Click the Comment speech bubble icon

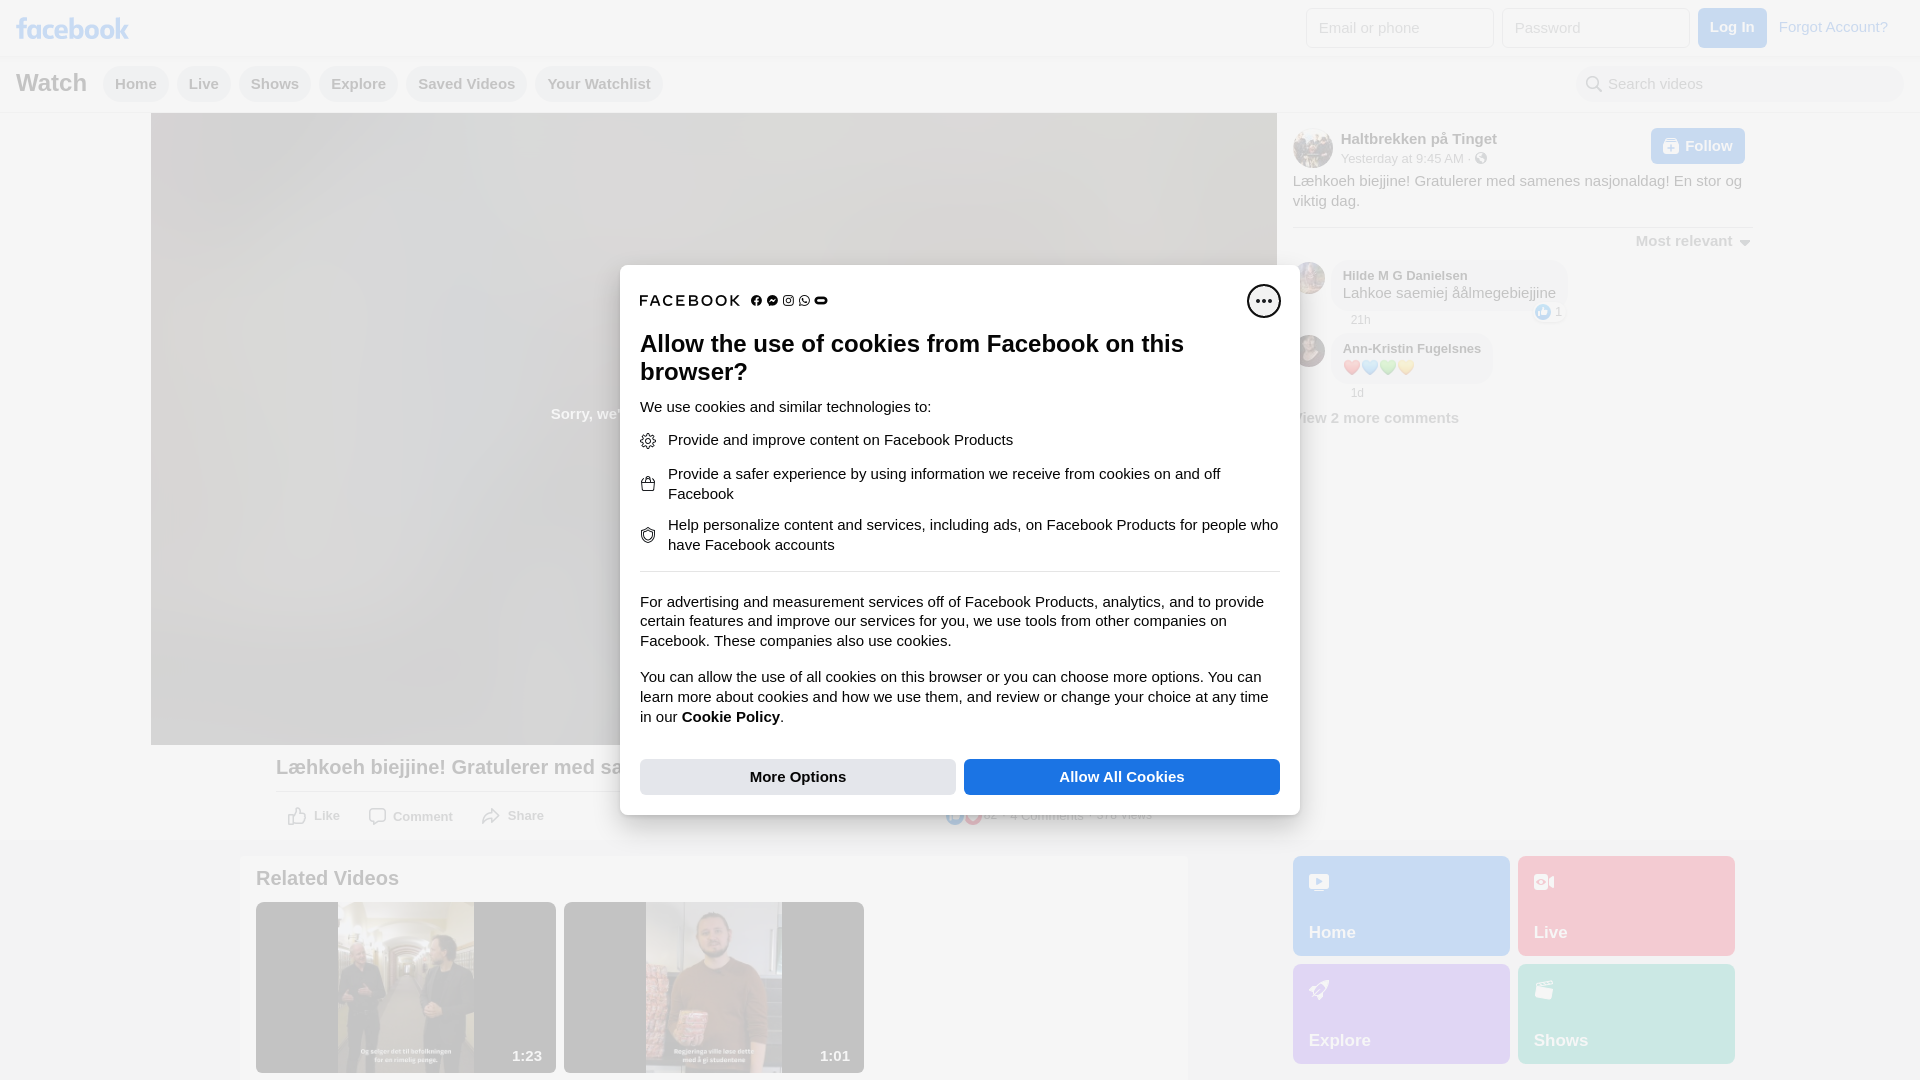[x=377, y=817]
